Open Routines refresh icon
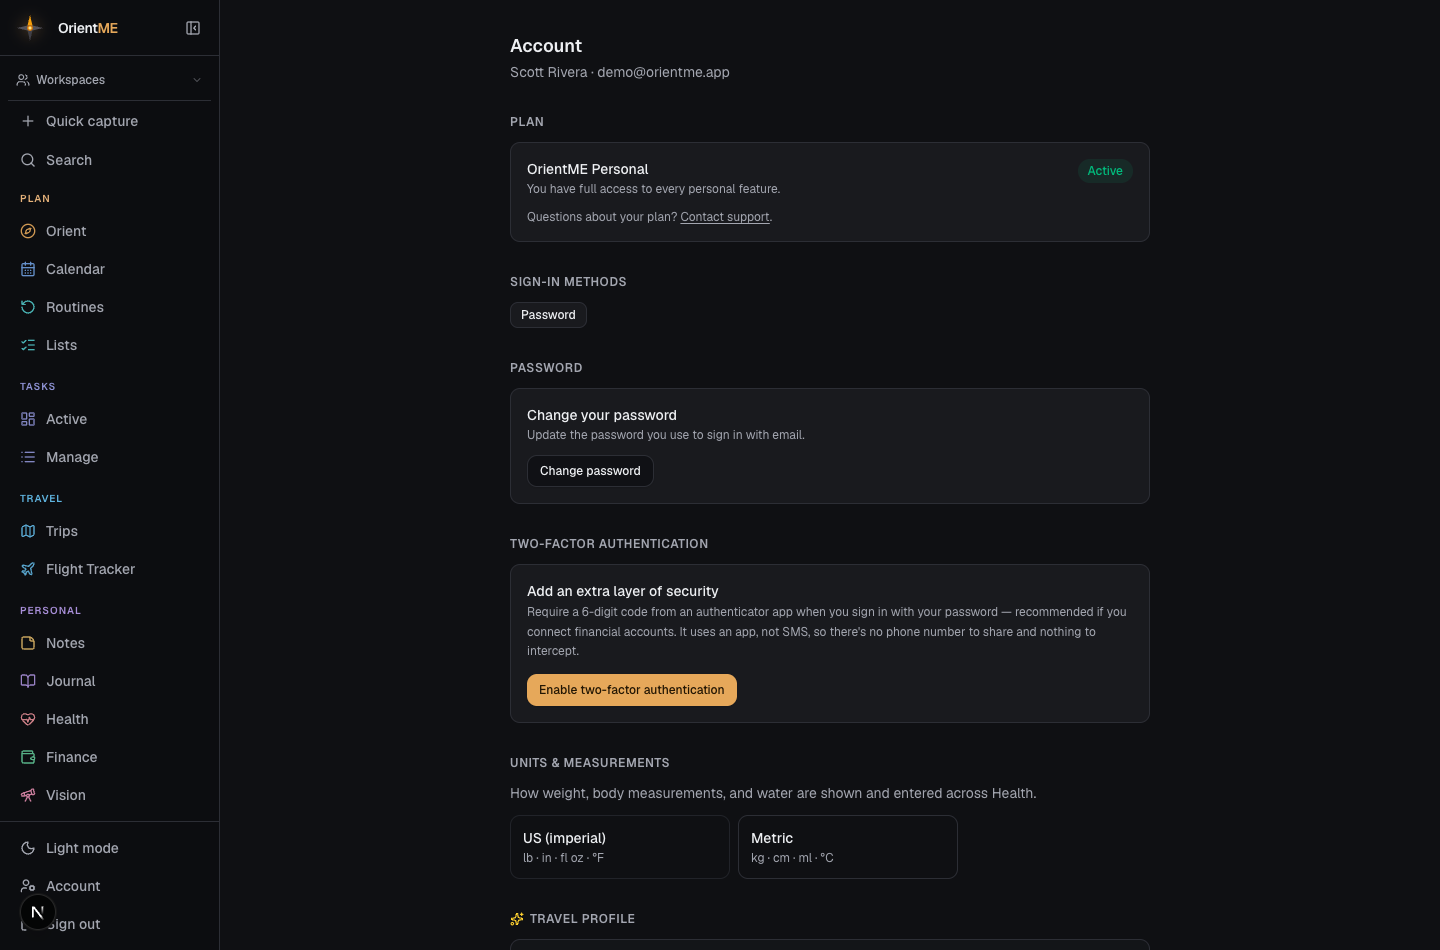The height and width of the screenshot is (950, 1440). point(28,307)
